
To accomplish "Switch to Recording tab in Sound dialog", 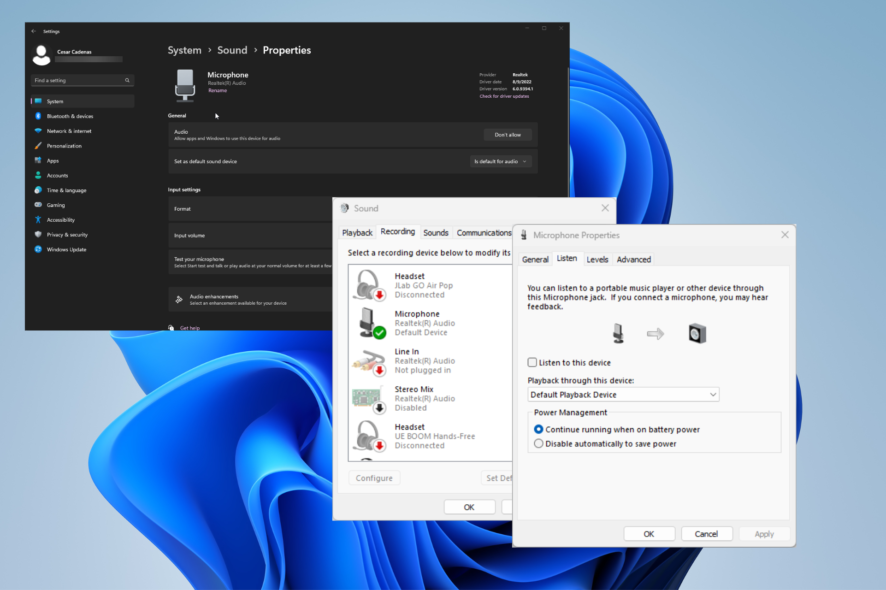I will coord(398,231).
